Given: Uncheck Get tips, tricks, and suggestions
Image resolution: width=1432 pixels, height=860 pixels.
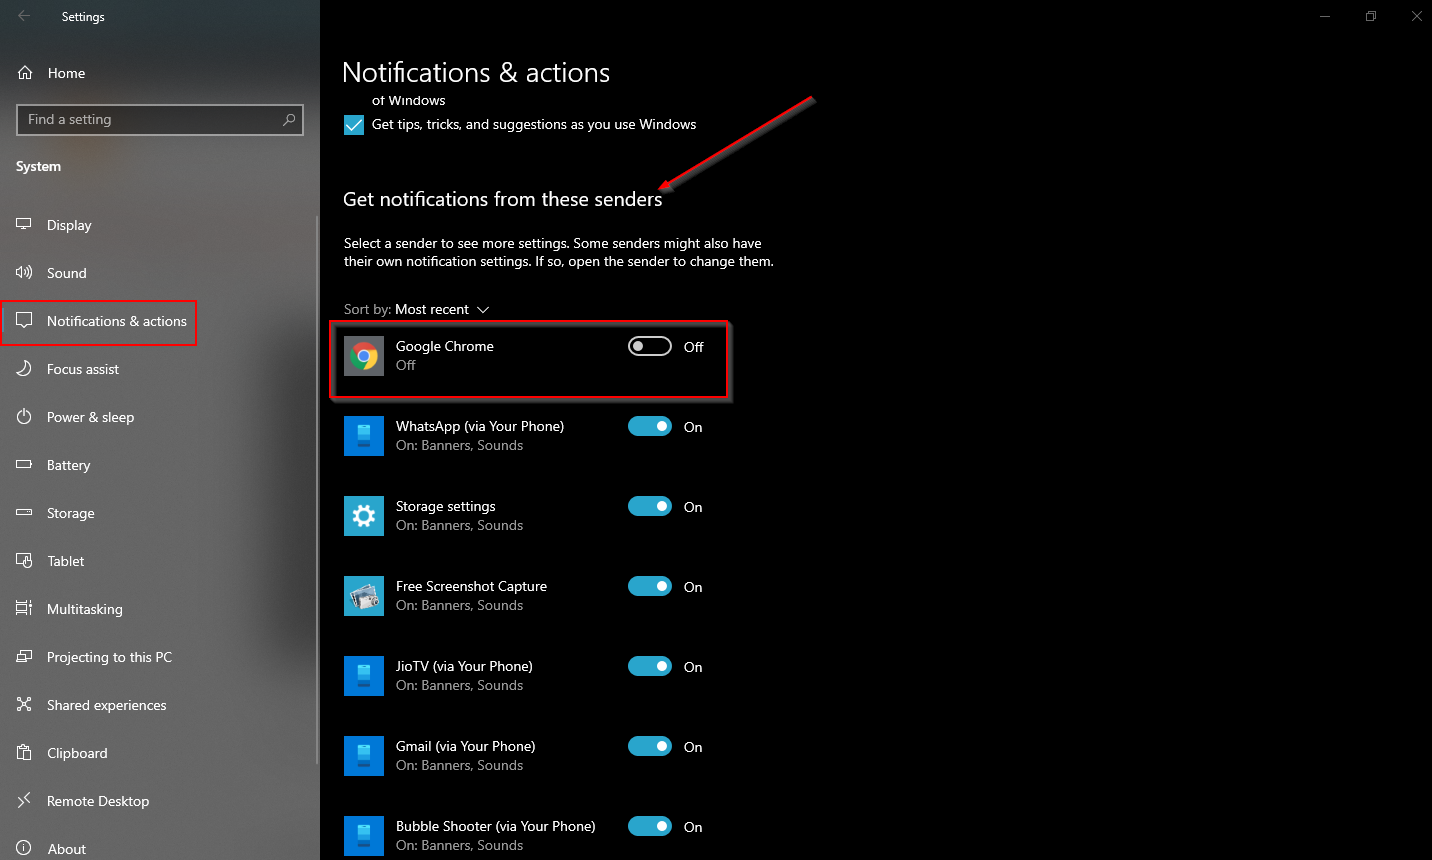Looking at the screenshot, I should pyautogui.click(x=354, y=125).
